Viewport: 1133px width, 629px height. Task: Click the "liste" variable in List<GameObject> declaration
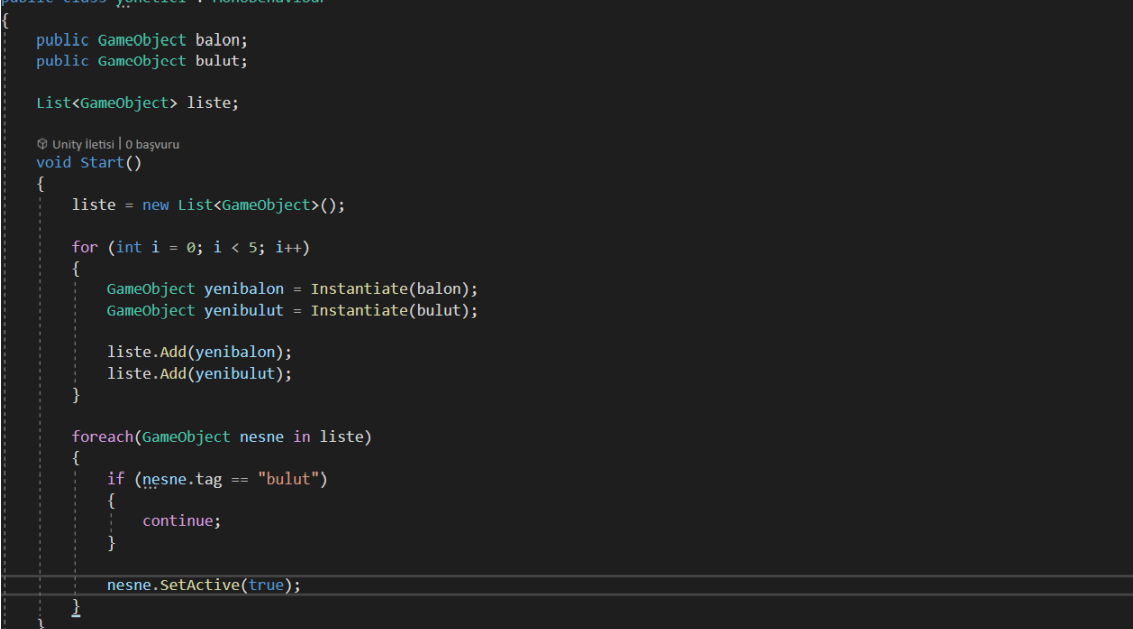tap(209, 103)
